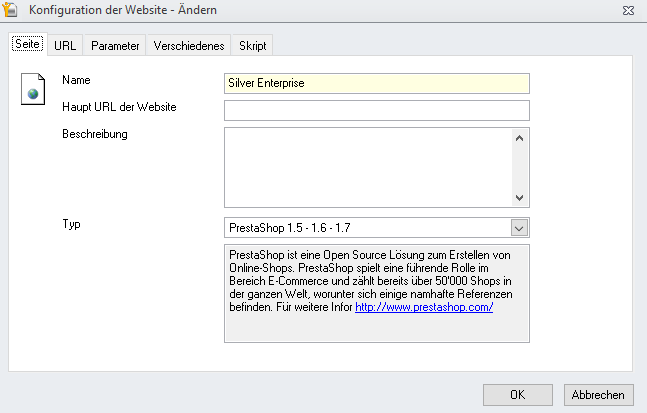Switch to the Parameter tab
This screenshot has width=647, height=413.
(115, 45)
